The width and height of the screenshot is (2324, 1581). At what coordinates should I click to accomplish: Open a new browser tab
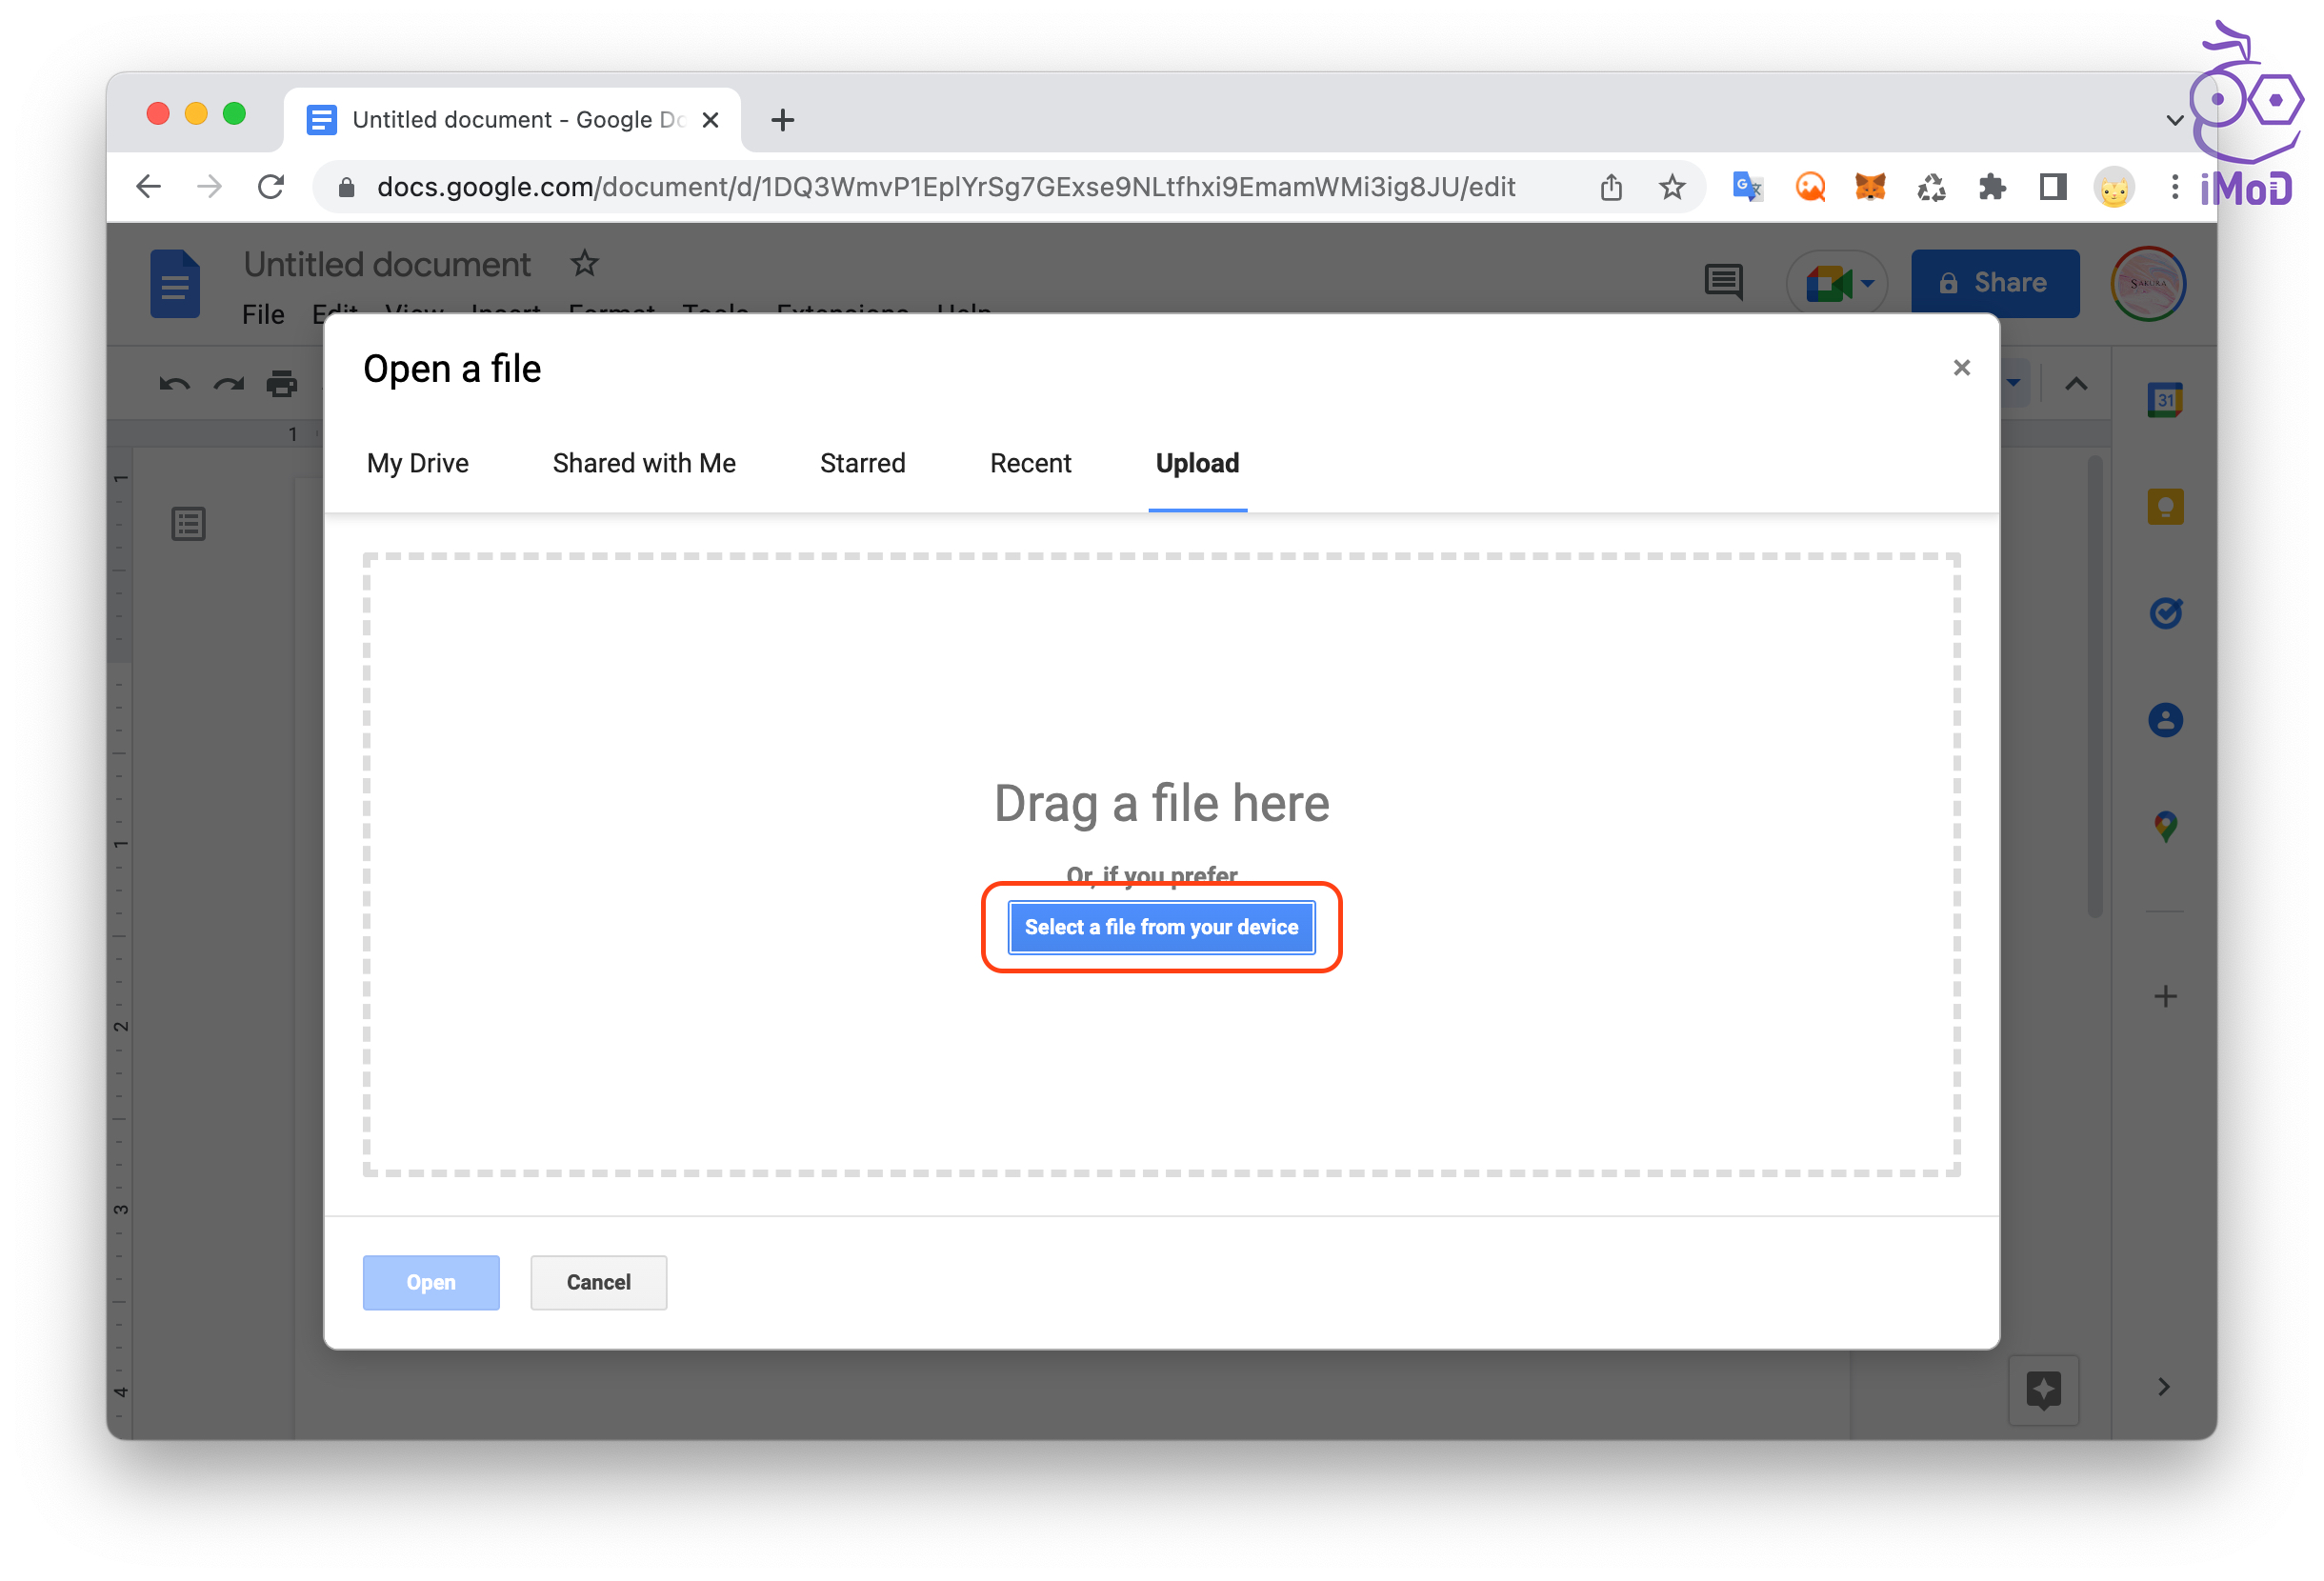pyautogui.click(x=782, y=120)
